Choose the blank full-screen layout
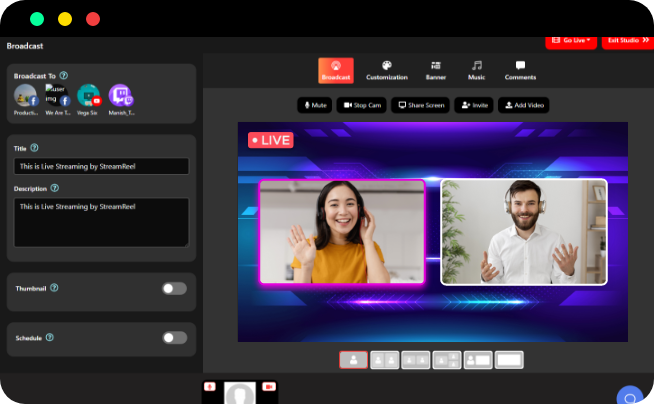654x404 pixels. [509, 360]
